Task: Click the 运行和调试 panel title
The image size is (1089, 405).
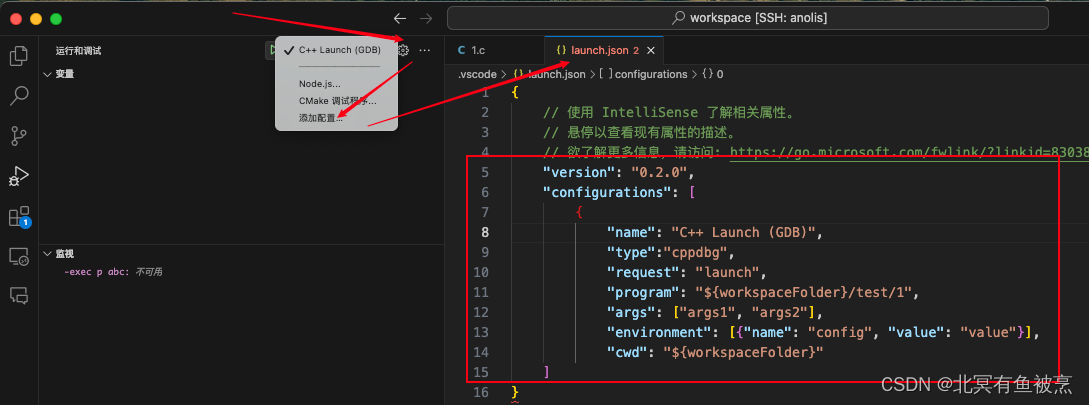Action: (x=79, y=51)
